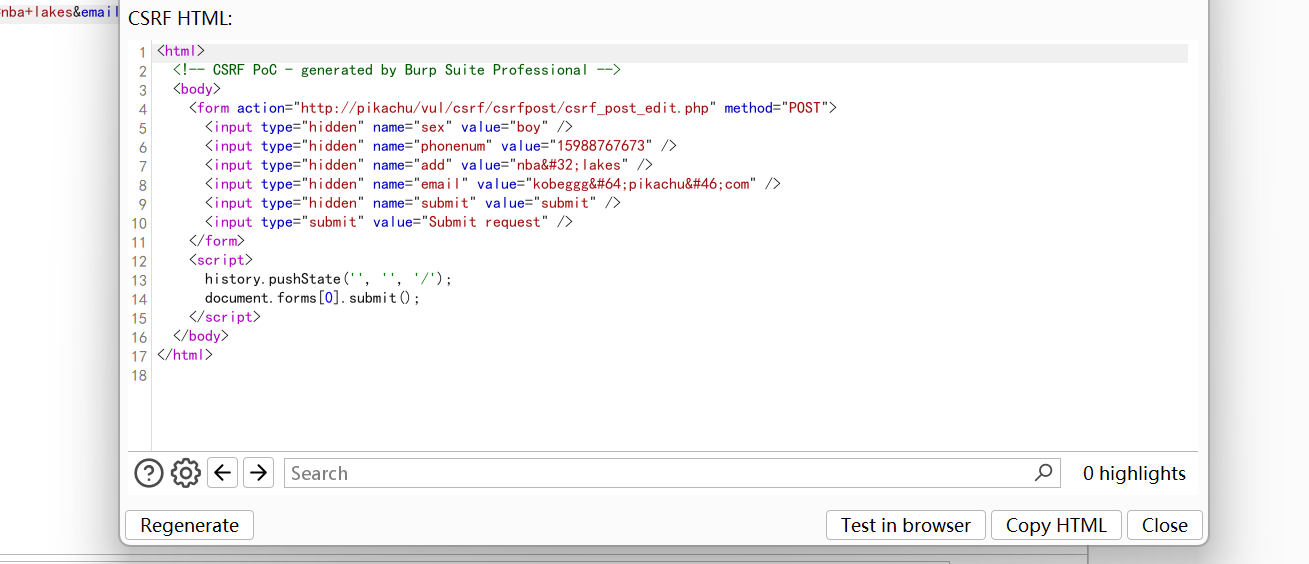Click the Test in browser button
The image size is (1309, 564).
pyautogui.click(x=906, y=525)
